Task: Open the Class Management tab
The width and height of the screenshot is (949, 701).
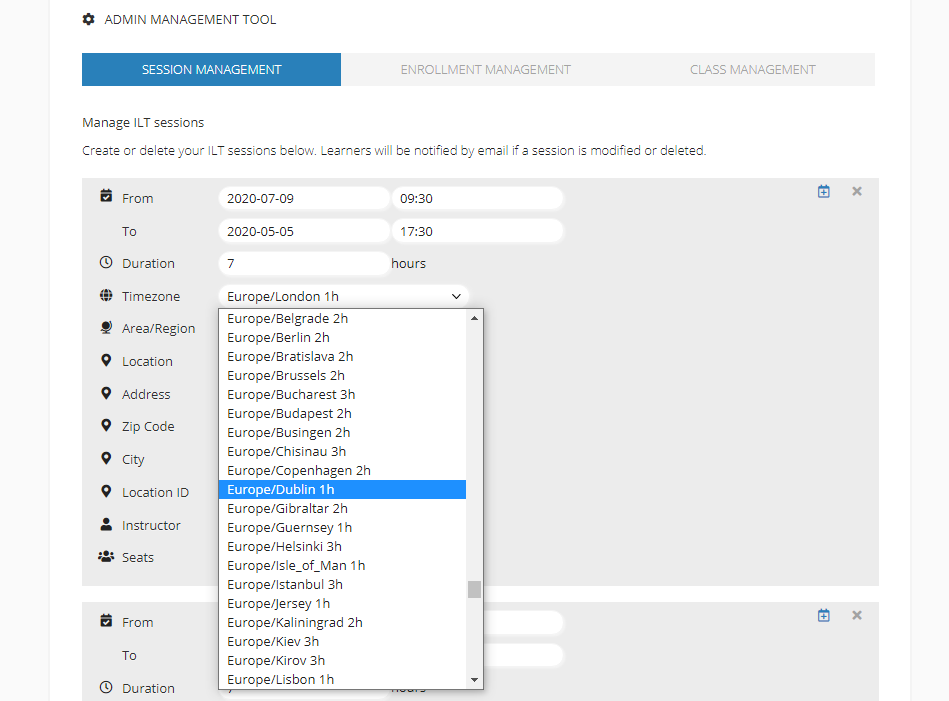Action: (752, 69)
